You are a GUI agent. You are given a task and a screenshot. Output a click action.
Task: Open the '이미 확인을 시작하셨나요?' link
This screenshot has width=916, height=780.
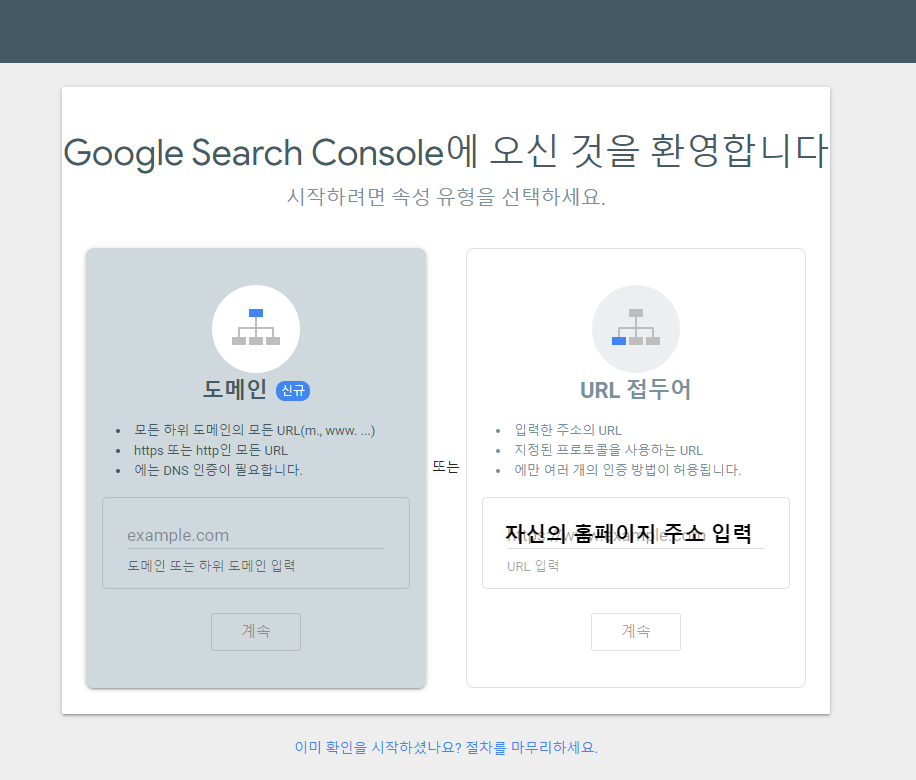click(x=446, y=747)
